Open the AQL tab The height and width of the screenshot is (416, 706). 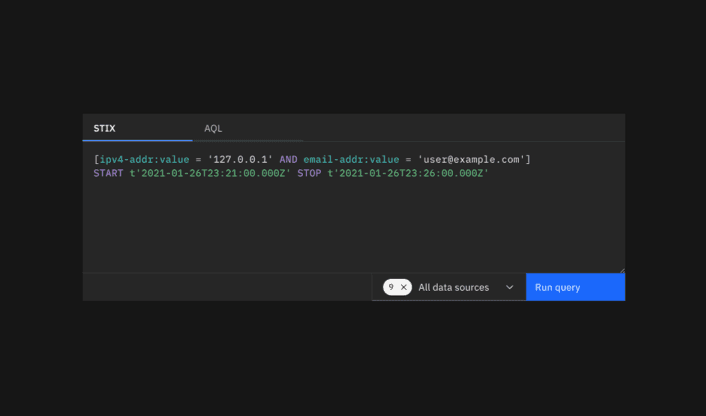click(248, 128)
